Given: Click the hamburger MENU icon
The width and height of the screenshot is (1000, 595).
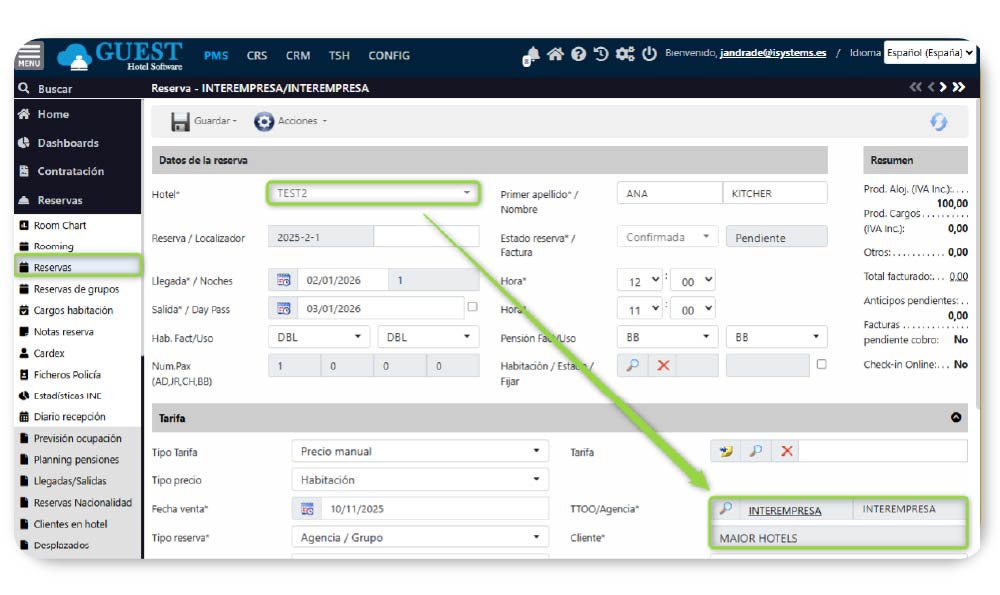Looking at the screenshot, I should (x=29, y=56).
